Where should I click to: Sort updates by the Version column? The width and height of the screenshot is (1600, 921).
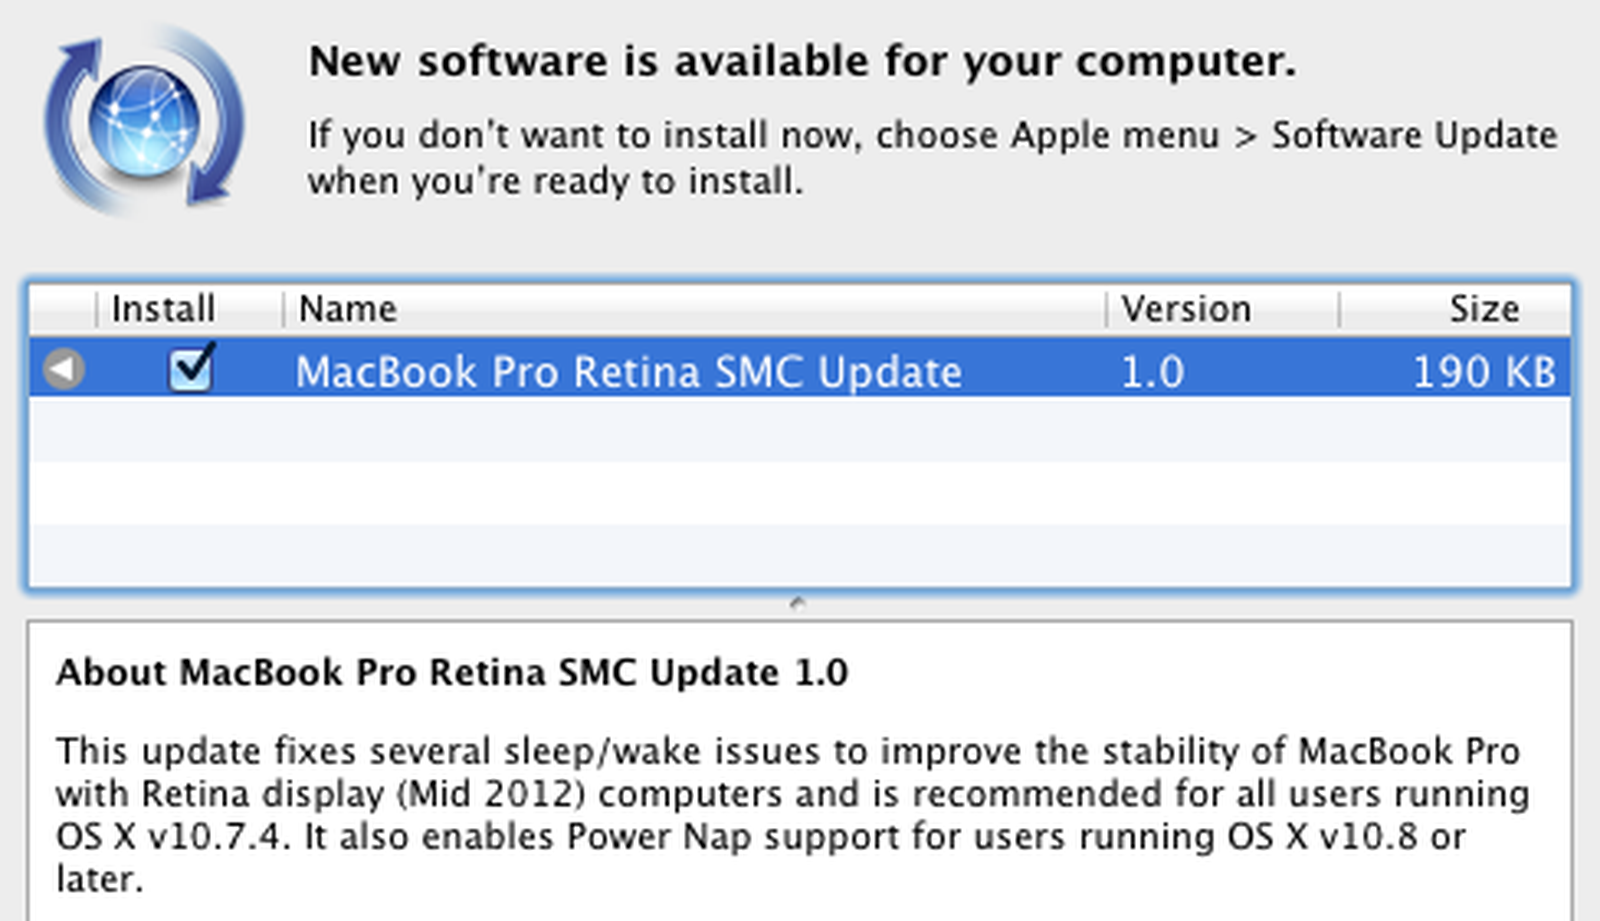click(x=1189, y=308)
